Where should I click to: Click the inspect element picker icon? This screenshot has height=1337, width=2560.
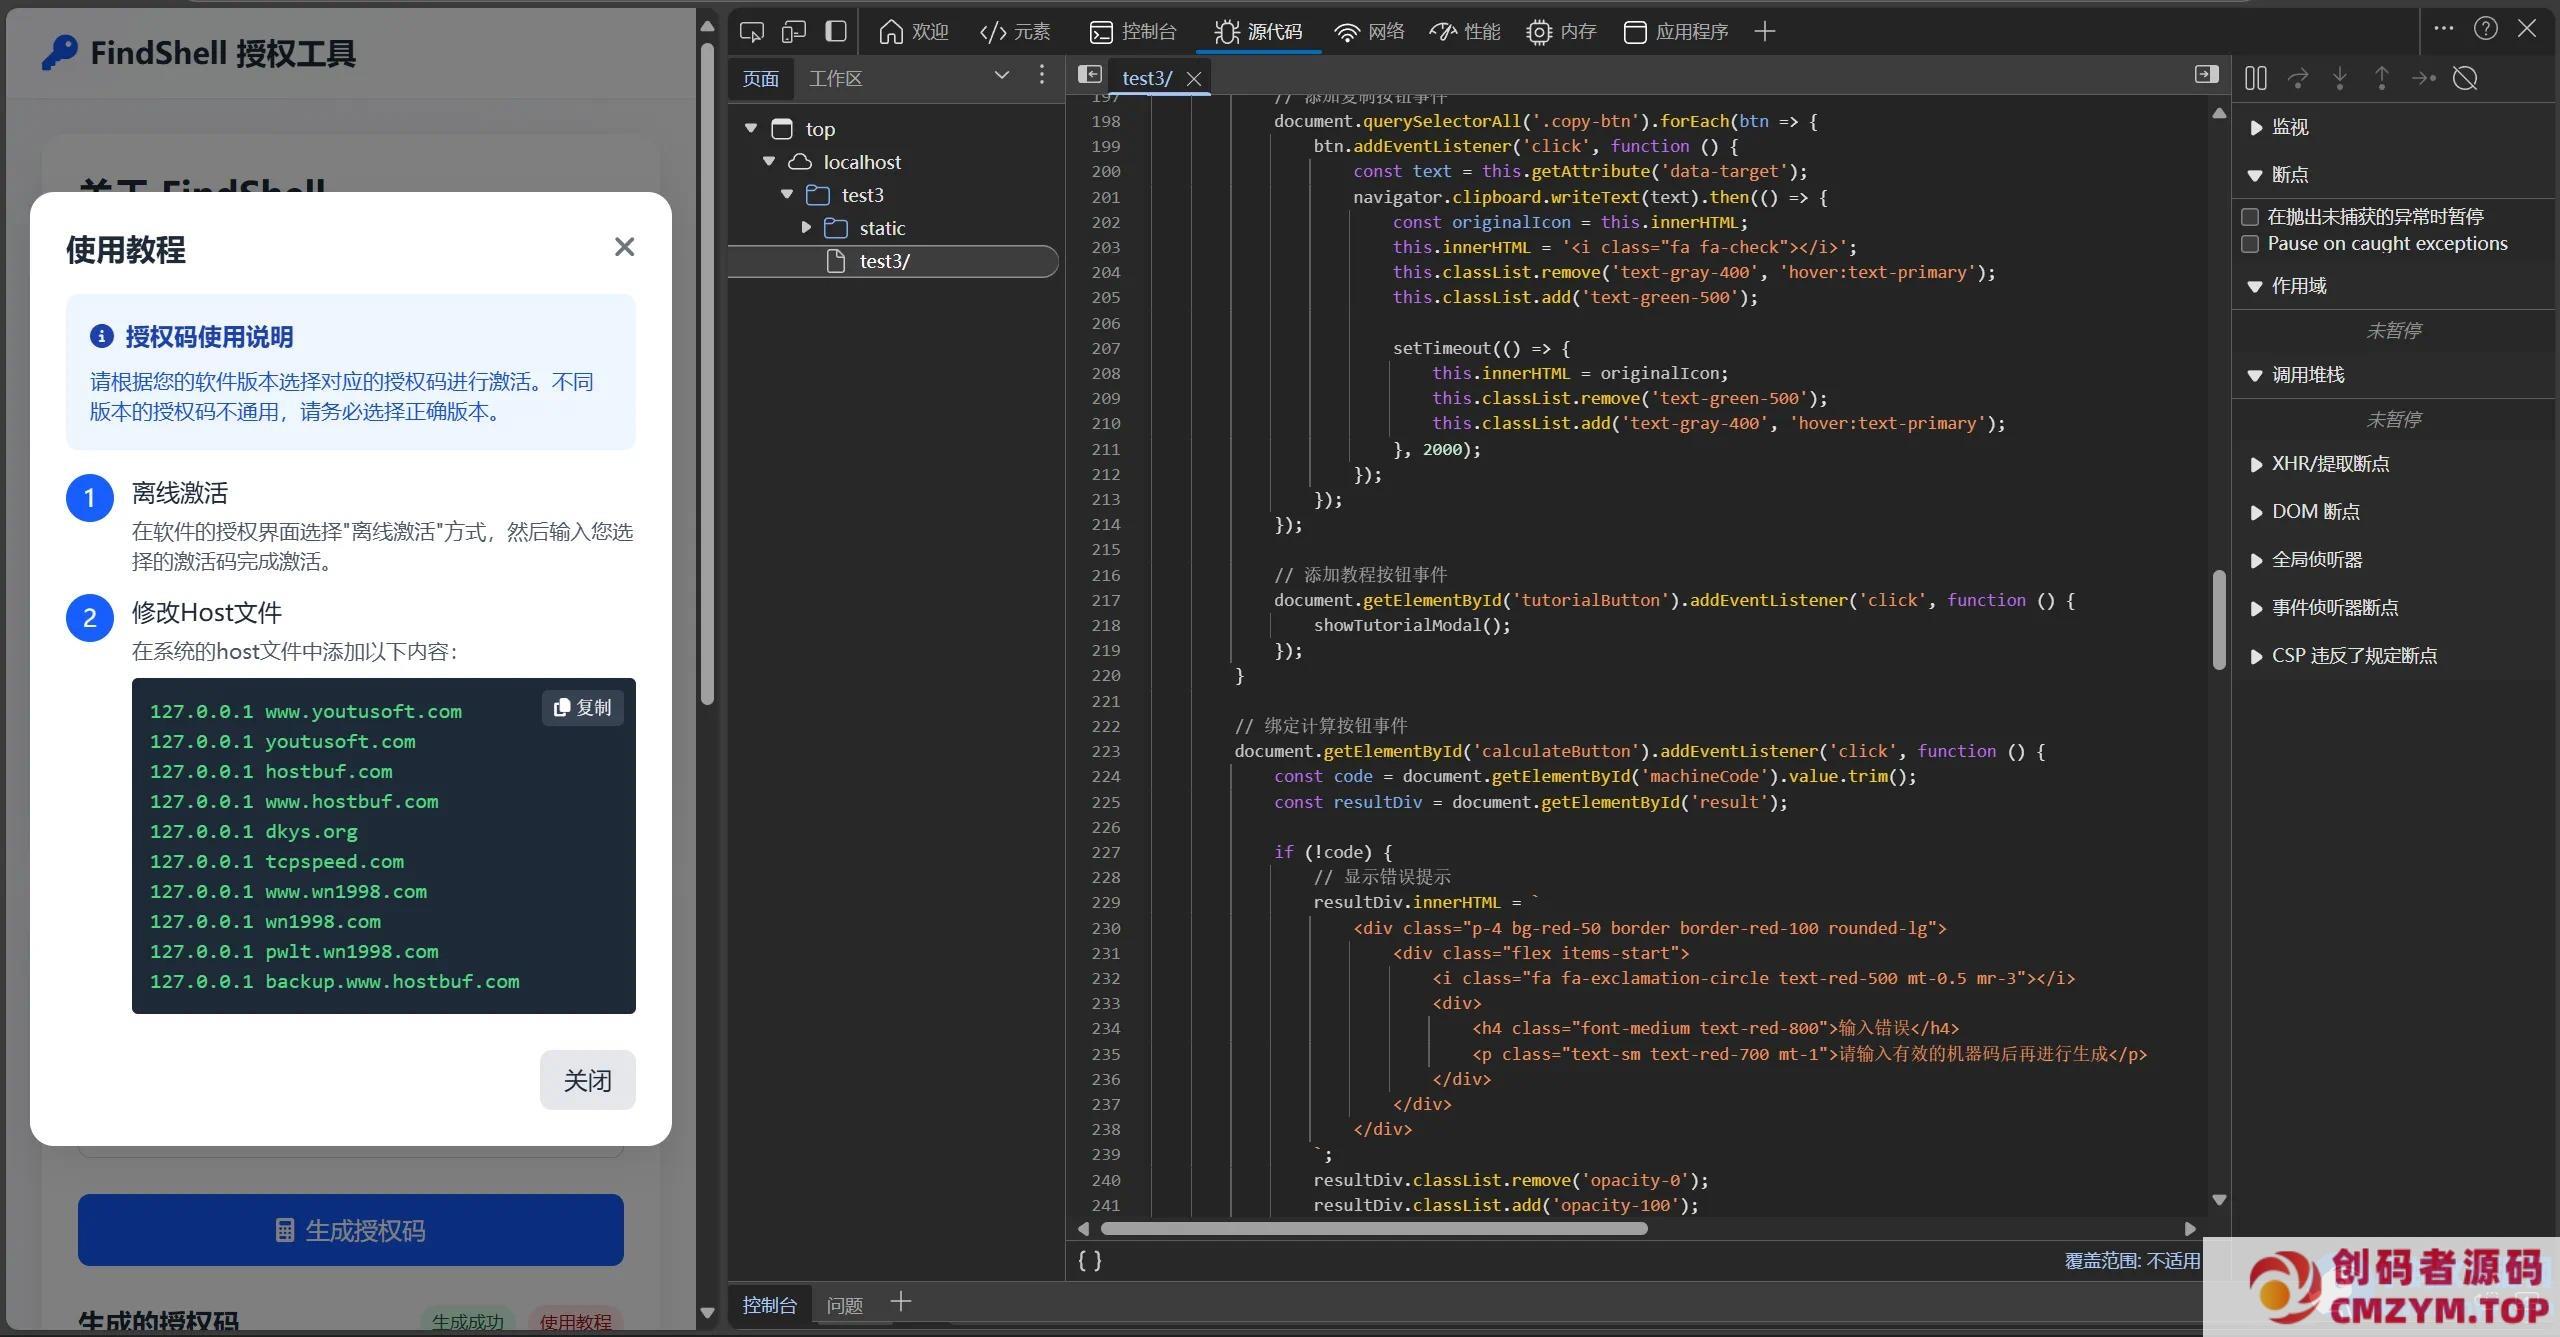click(x=751, y=32)
